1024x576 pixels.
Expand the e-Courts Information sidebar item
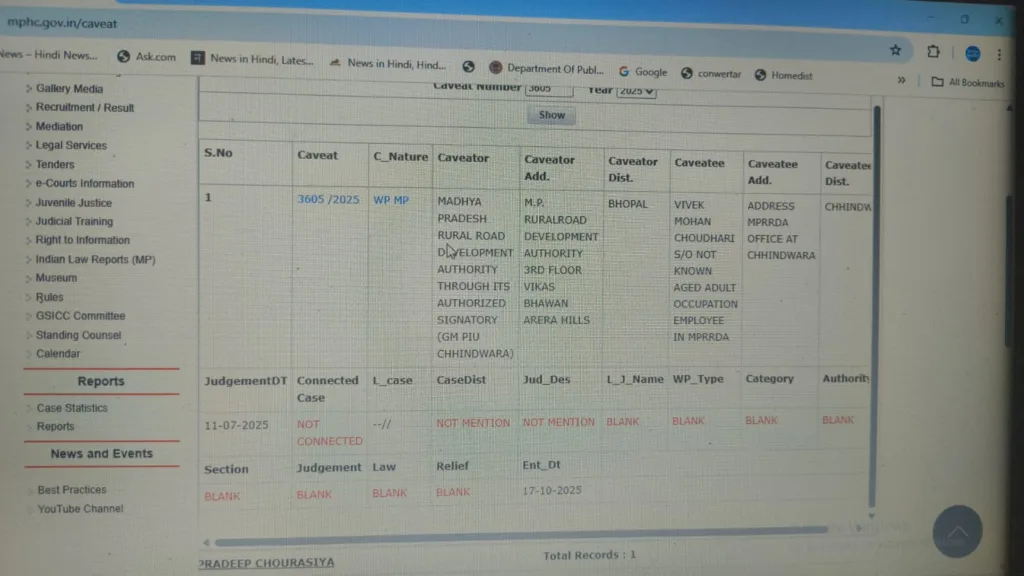coord(84,183)
